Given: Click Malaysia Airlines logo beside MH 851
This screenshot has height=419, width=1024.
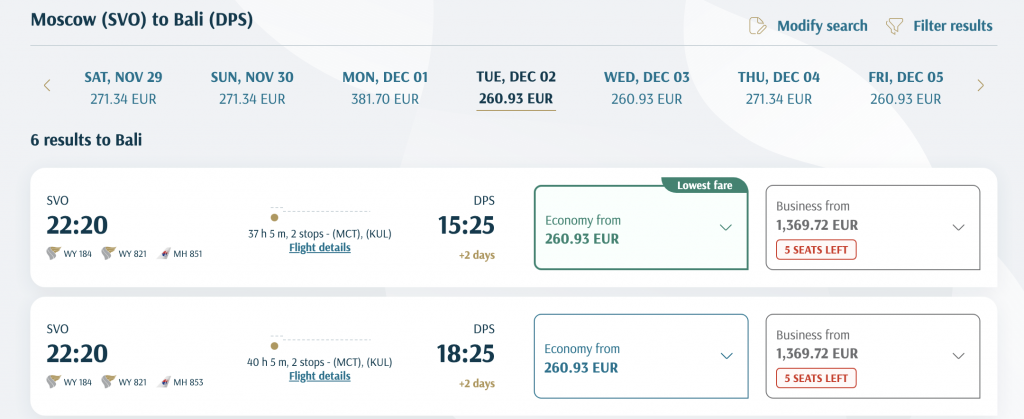Looking at the screenshot, I should 163,253.
